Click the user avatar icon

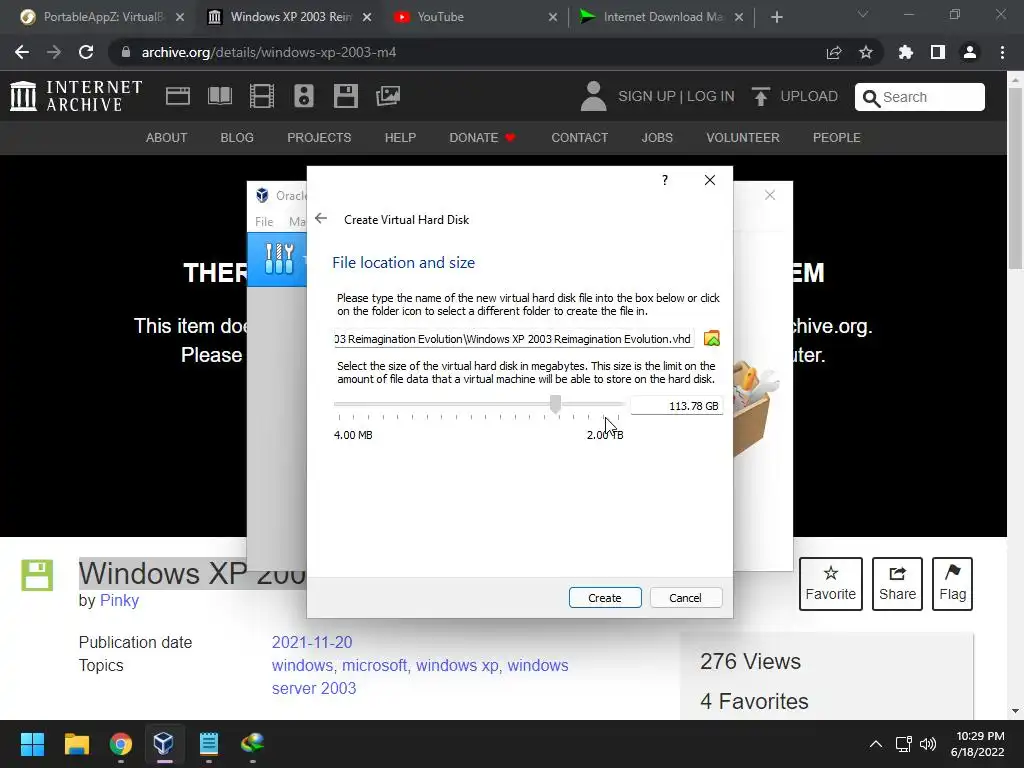coord(593,96)
